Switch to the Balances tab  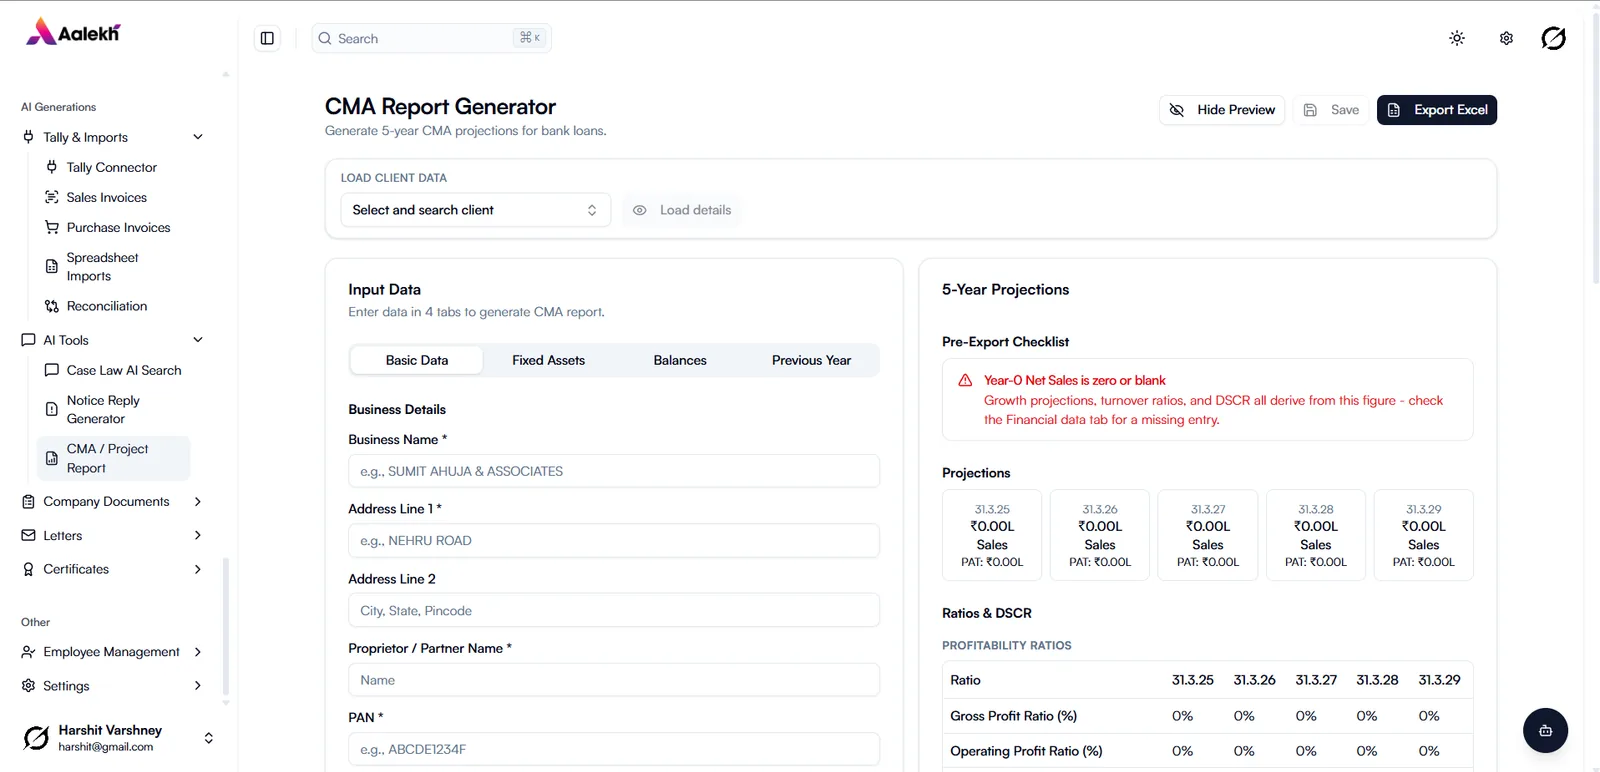tap(680, 360)
